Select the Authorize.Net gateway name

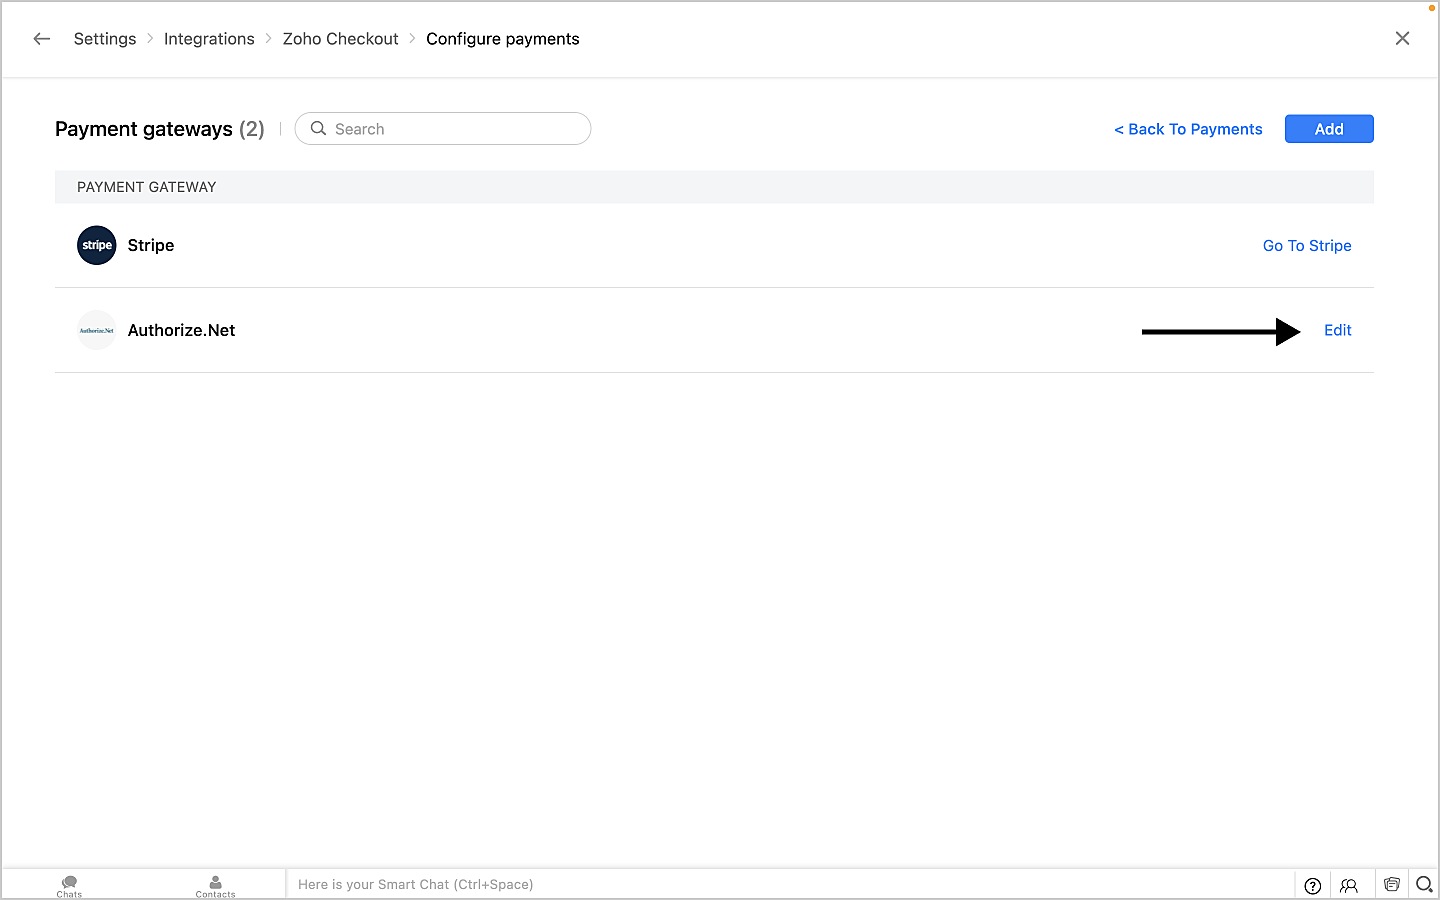click(182, 330)
